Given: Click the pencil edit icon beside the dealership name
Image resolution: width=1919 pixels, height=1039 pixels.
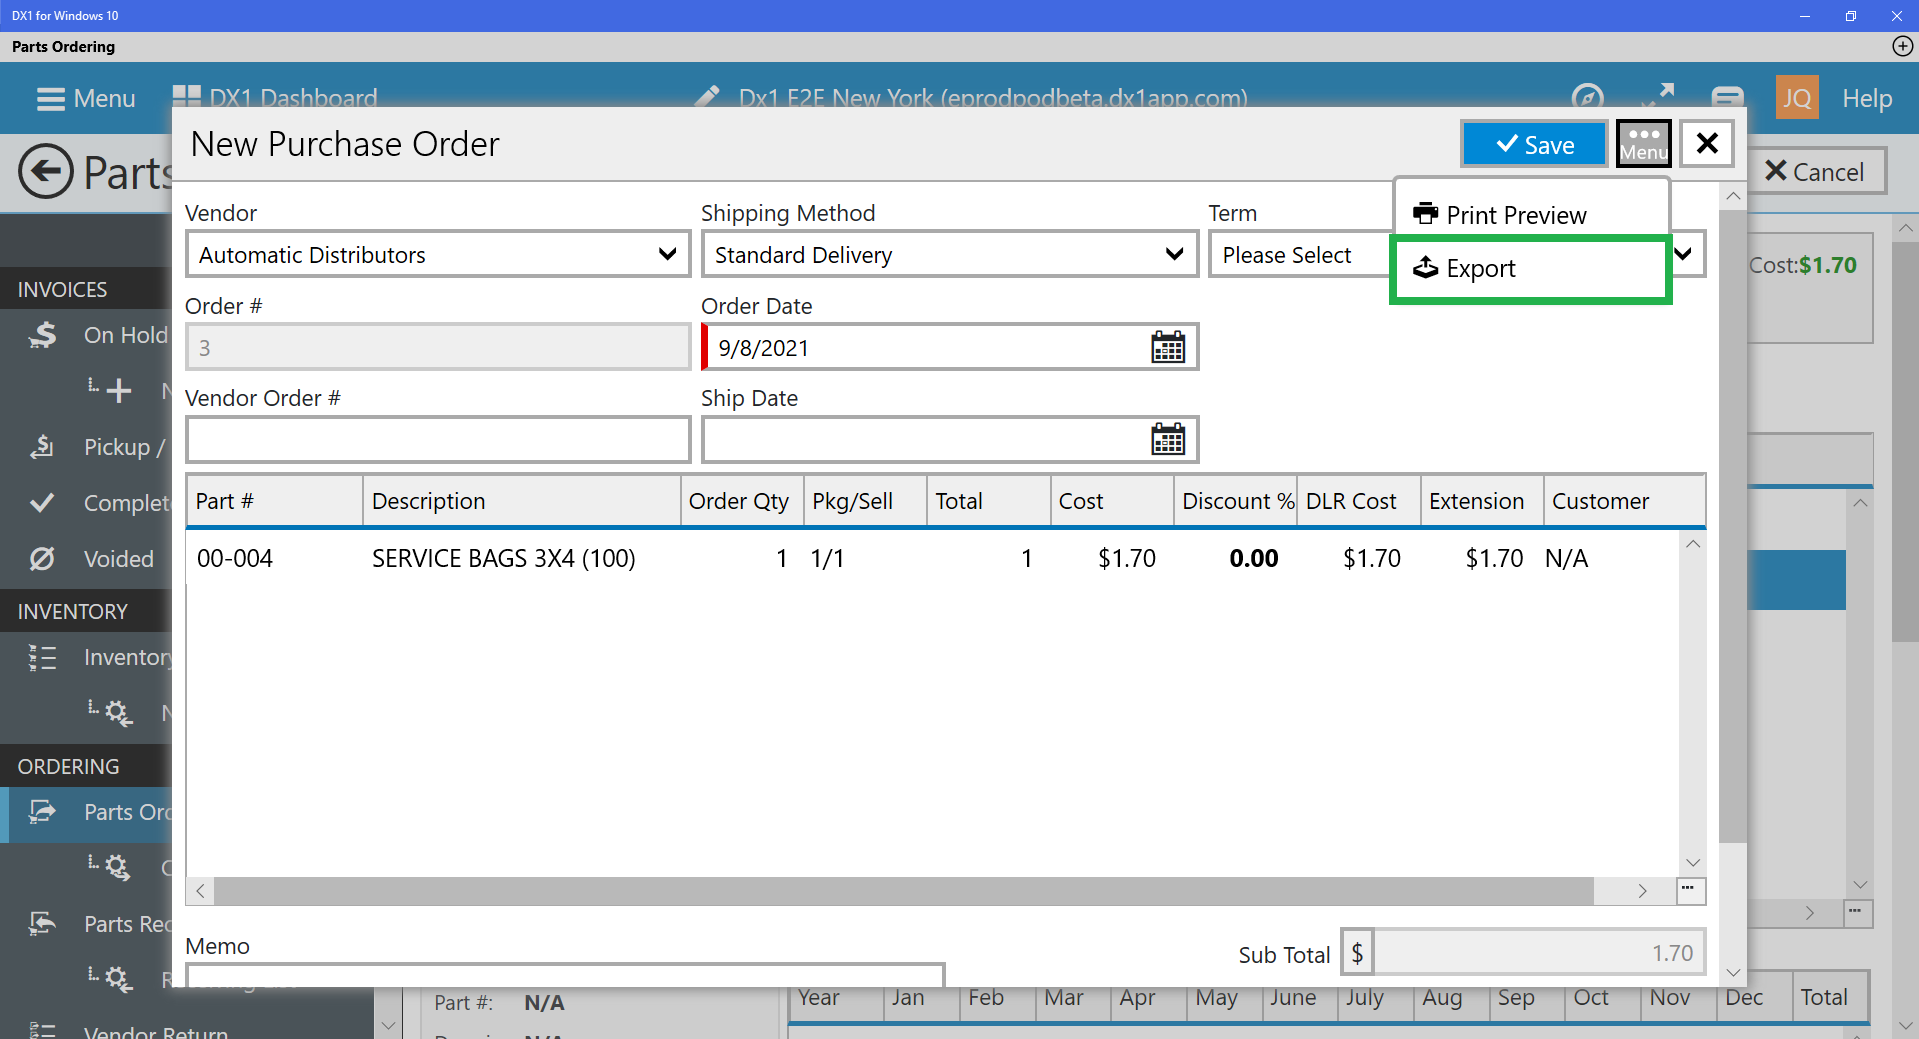Looking at the screenshot, I should (x=708, y=97).
